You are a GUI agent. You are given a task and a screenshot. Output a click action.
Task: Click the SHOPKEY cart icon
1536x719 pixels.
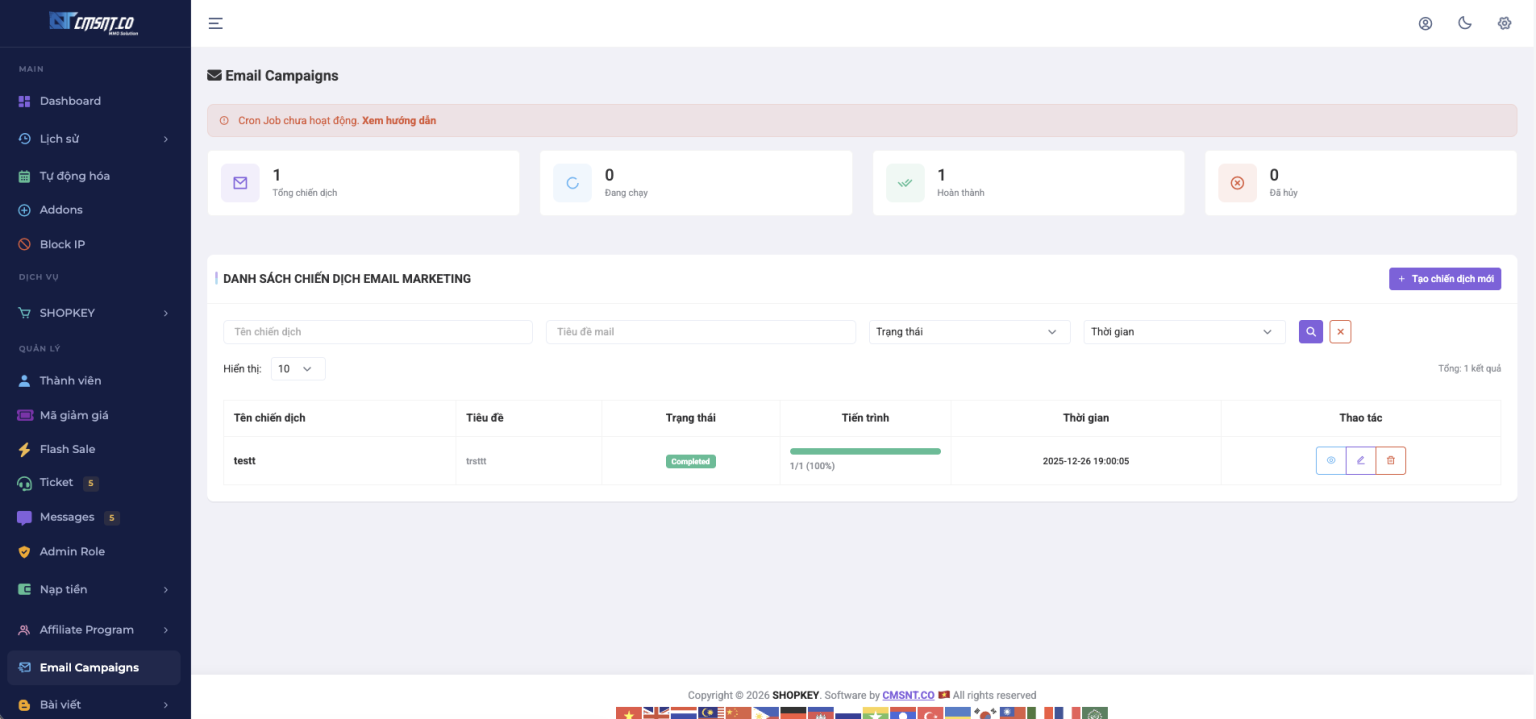point(25,313)
